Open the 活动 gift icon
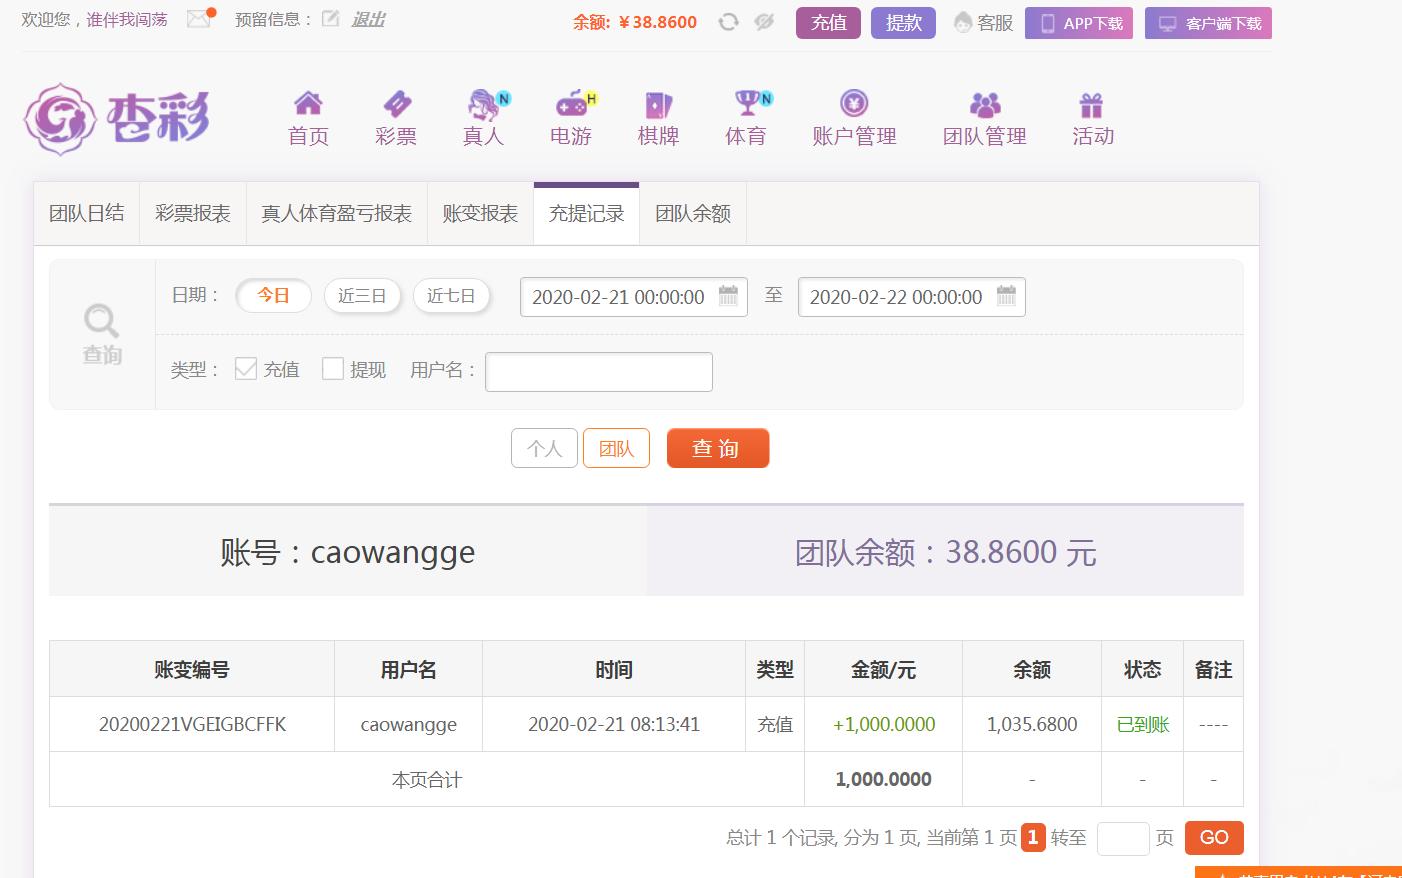 [1091, 104]
